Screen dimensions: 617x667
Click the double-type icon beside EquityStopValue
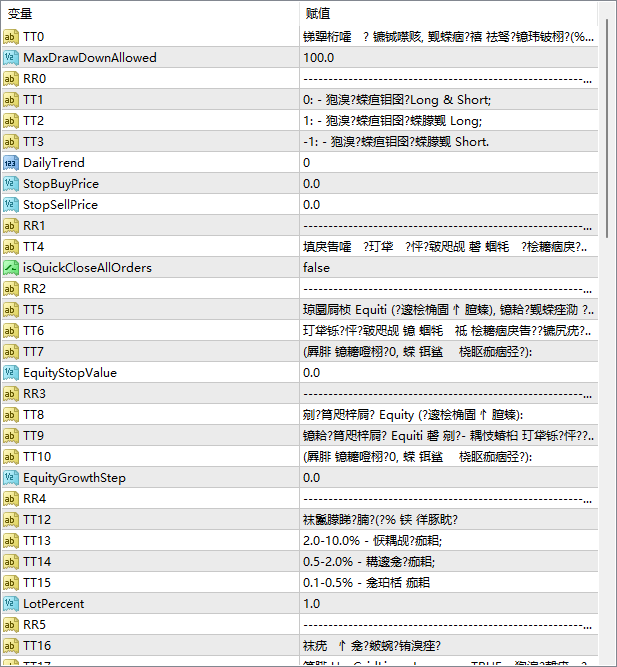click(x=11, y=373)
